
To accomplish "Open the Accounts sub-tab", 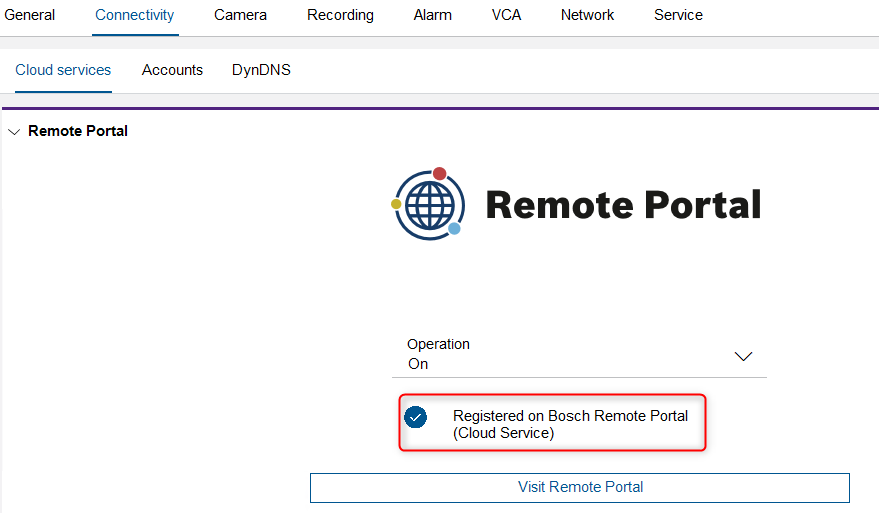I will pos(172,70).
